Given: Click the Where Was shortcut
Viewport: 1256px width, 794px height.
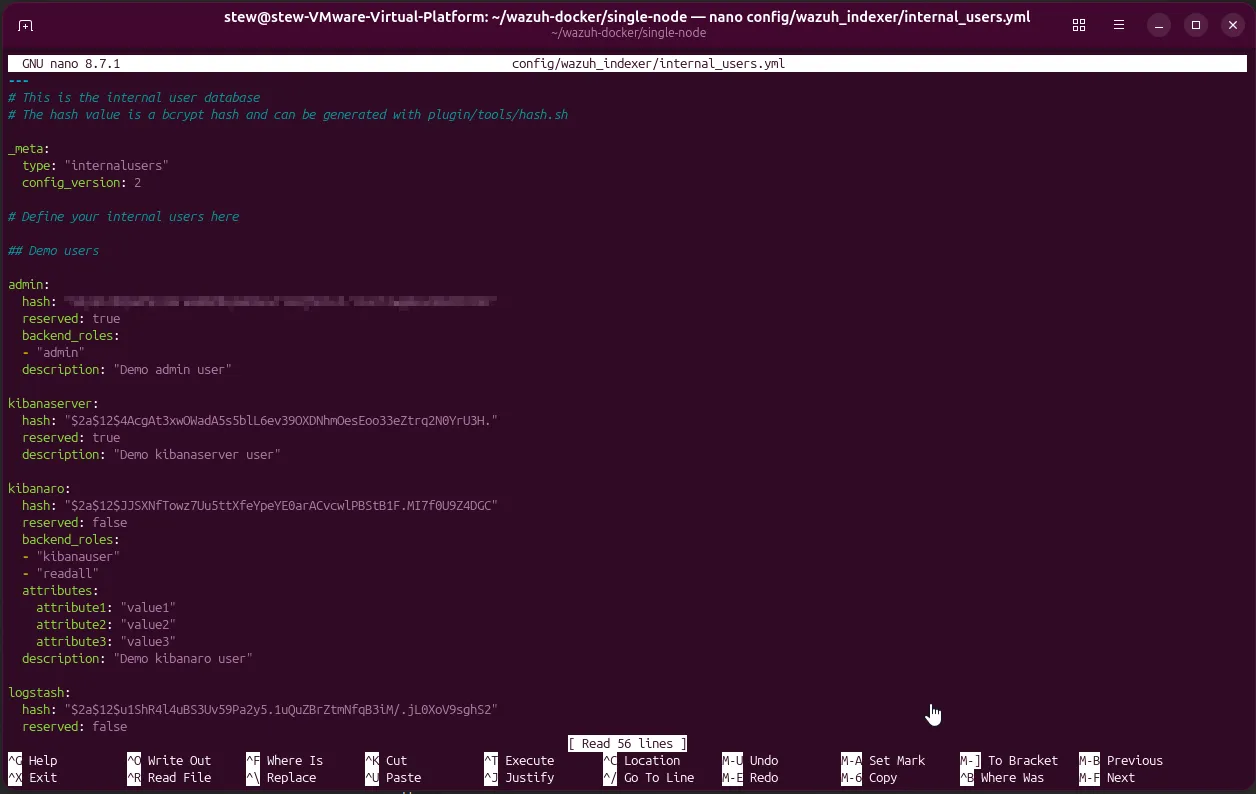Looking at the screenshot, I should [1002, 778].
